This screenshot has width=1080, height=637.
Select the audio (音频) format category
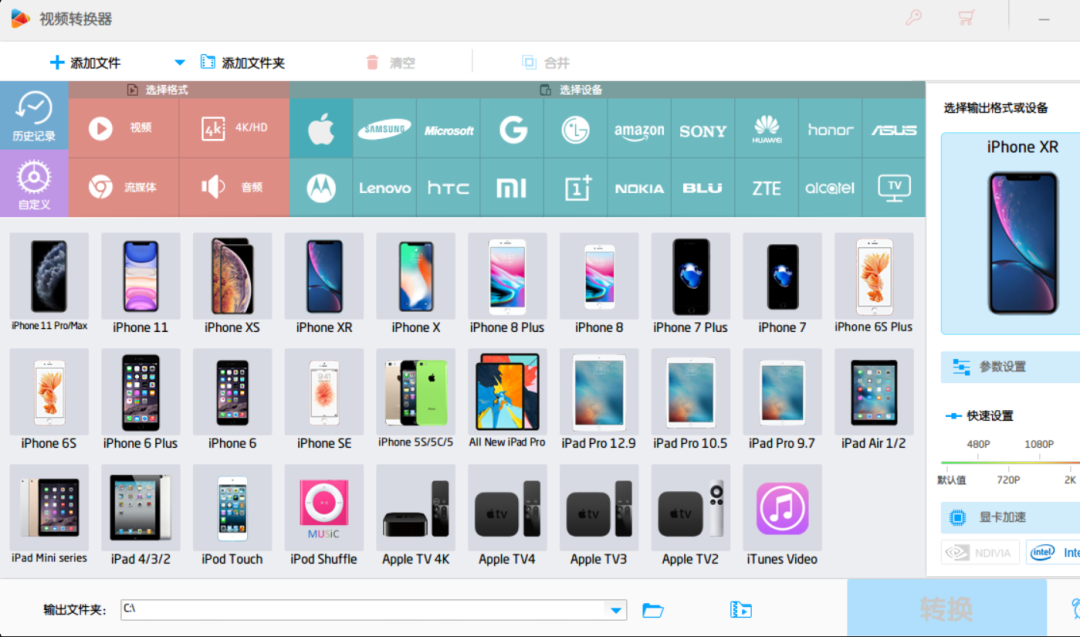point(234,187)
